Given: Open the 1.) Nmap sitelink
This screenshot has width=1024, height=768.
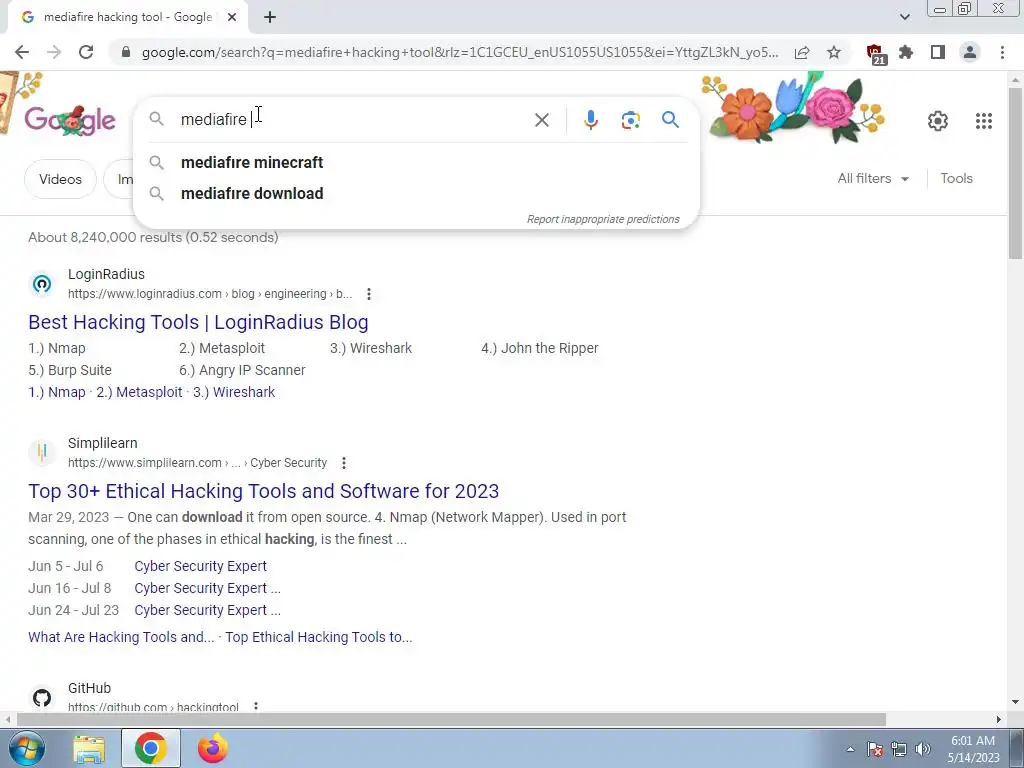Looking at the screenshot, I should pos(57,392).
